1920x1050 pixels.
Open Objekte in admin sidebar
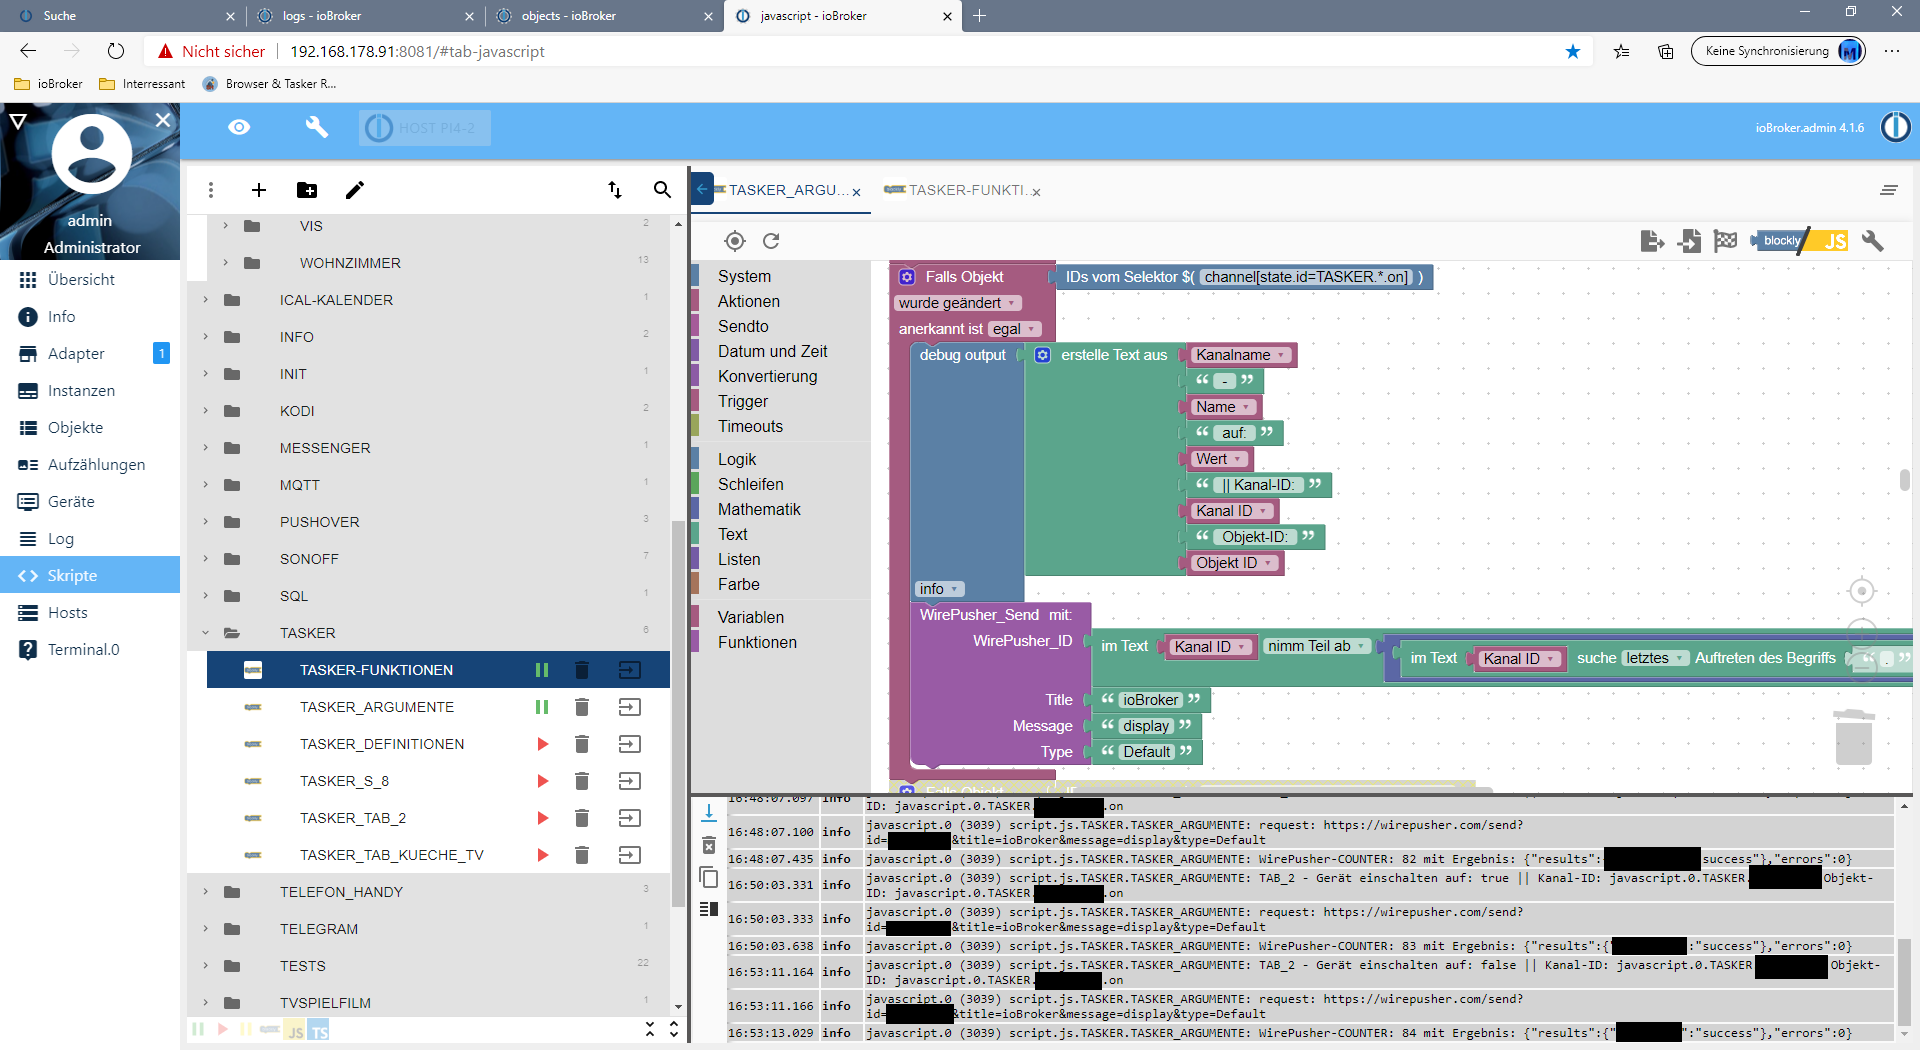75,428
